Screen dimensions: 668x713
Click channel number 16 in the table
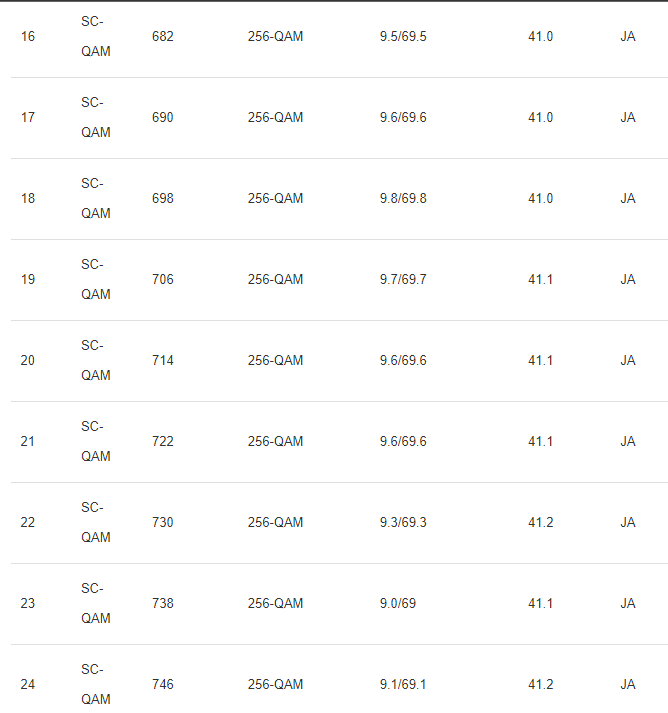click(28, 37)
